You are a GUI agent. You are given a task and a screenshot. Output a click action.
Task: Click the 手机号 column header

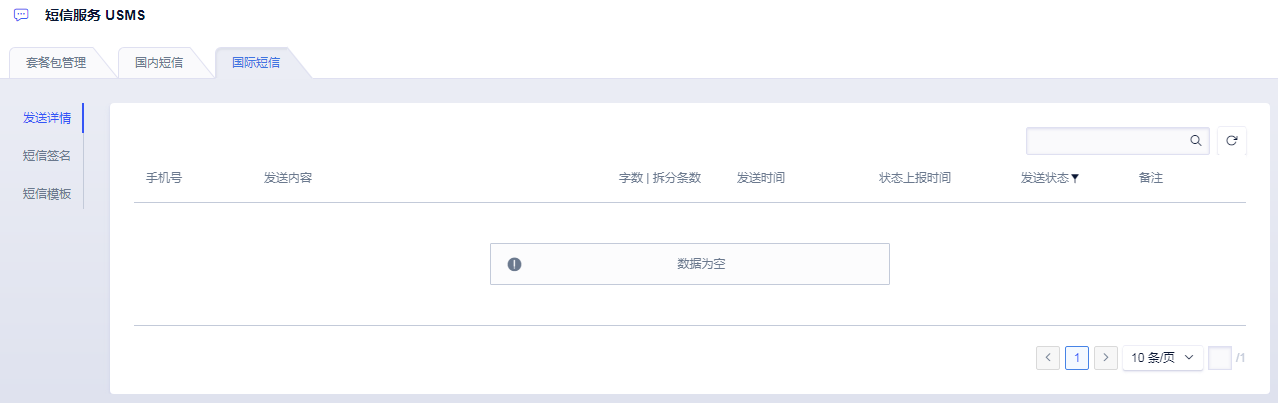(164, 178)
